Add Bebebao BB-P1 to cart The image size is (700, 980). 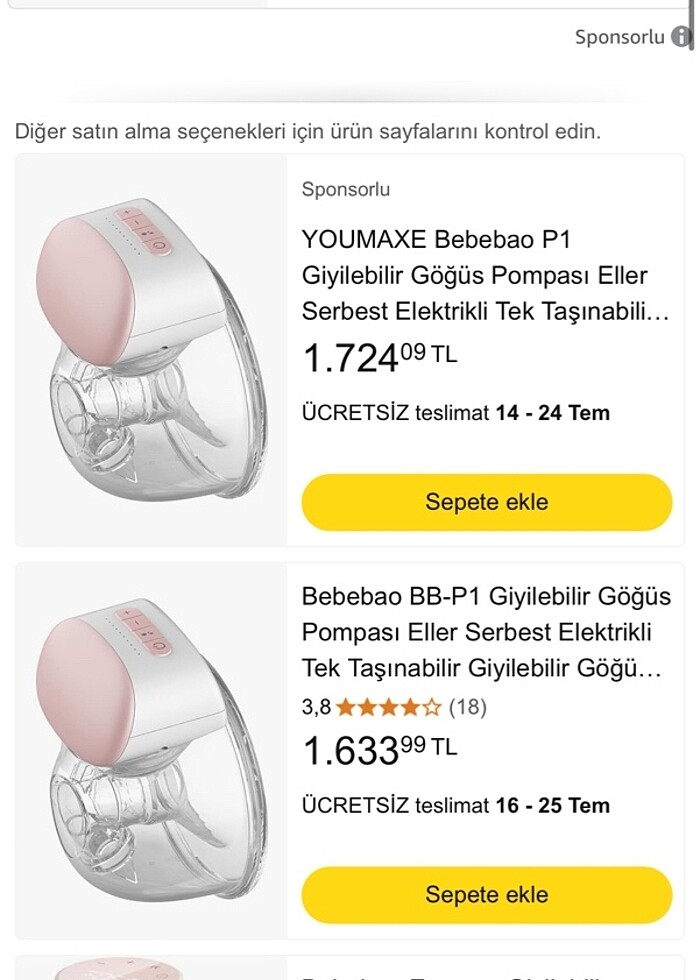click(487, 894)
